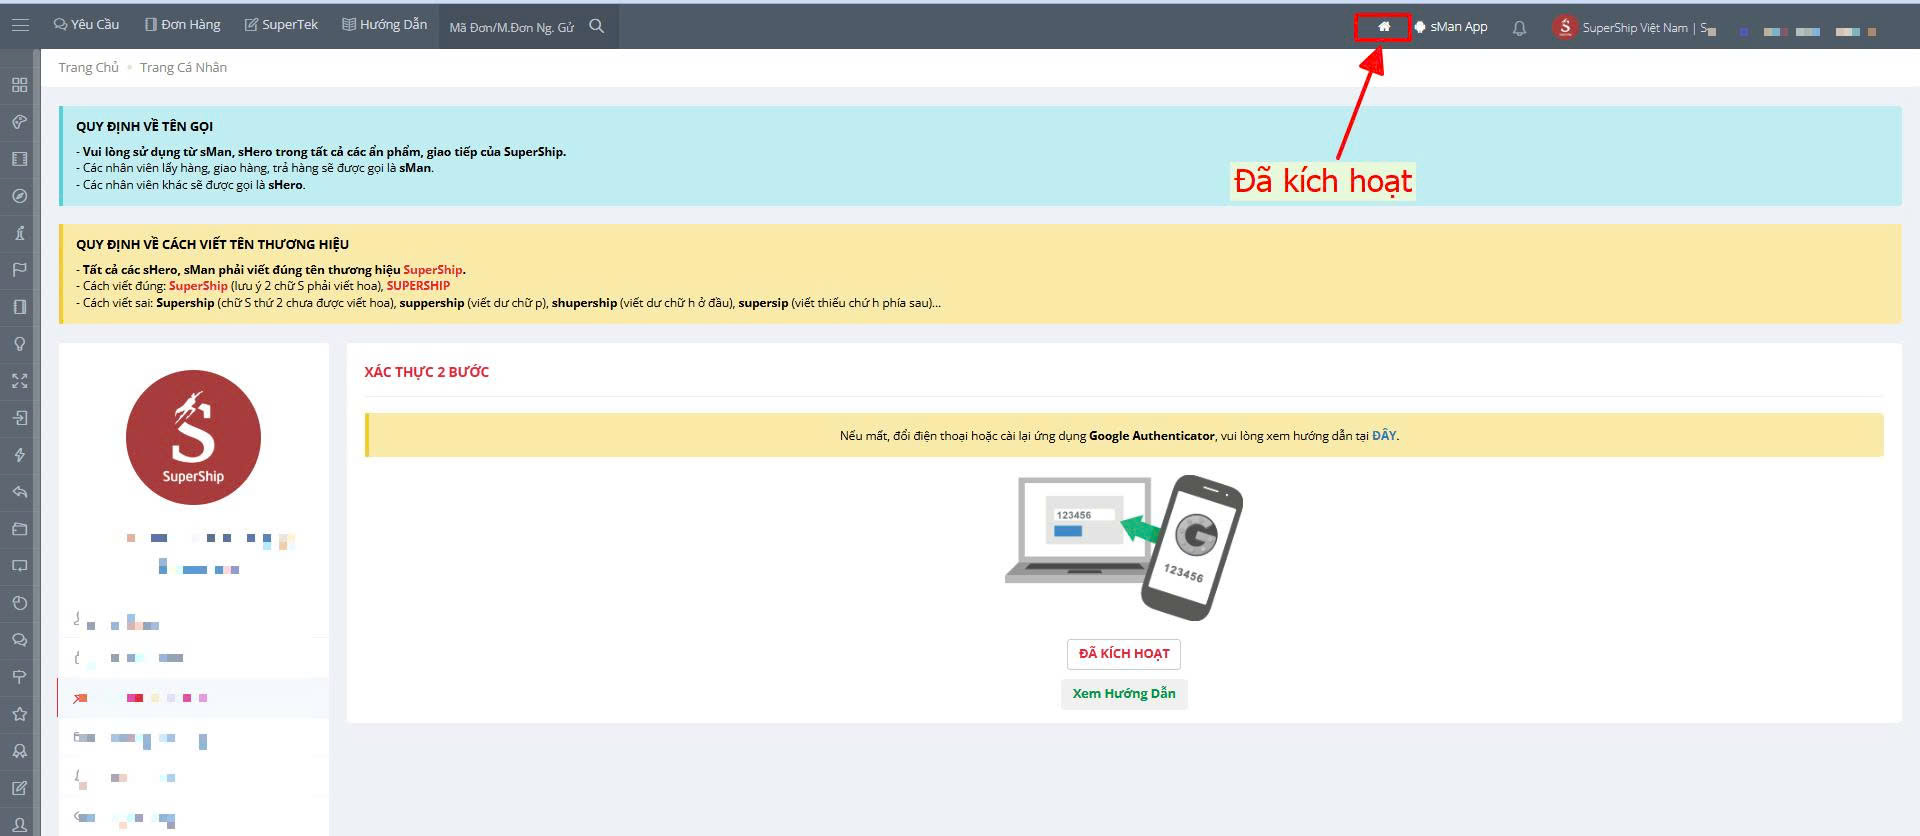Click the pie chart sidebar icon
Viewport: 1920px width, 836px height.
pos(19,603)
